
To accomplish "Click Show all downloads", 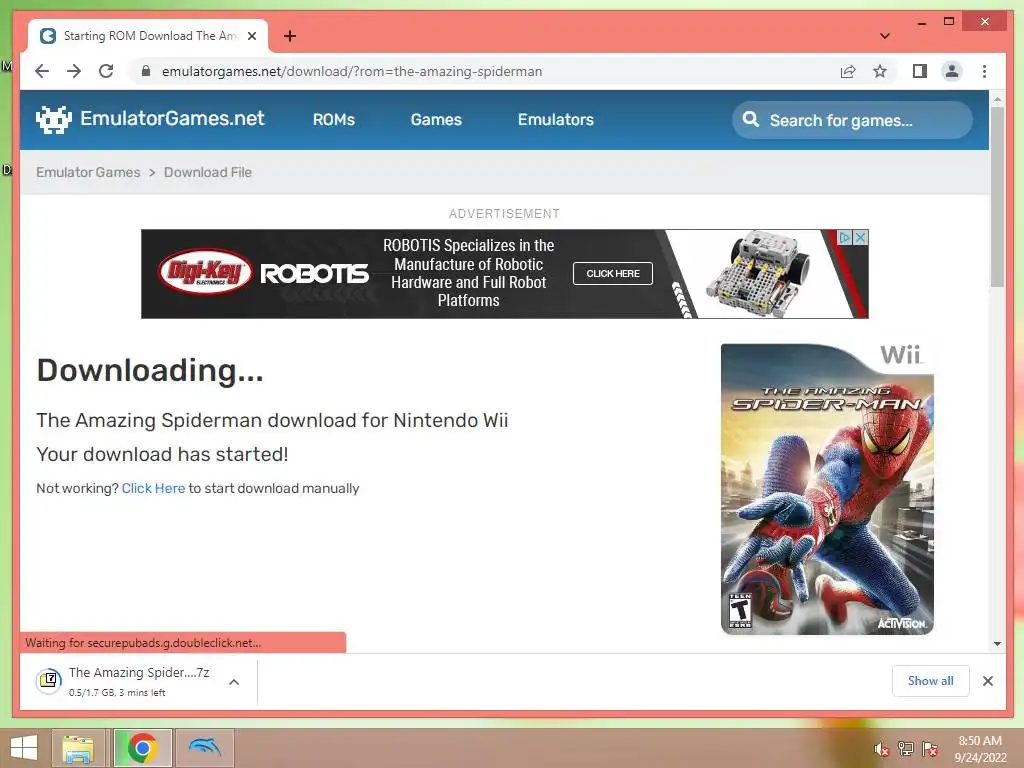I will click(x=931, y=681).
